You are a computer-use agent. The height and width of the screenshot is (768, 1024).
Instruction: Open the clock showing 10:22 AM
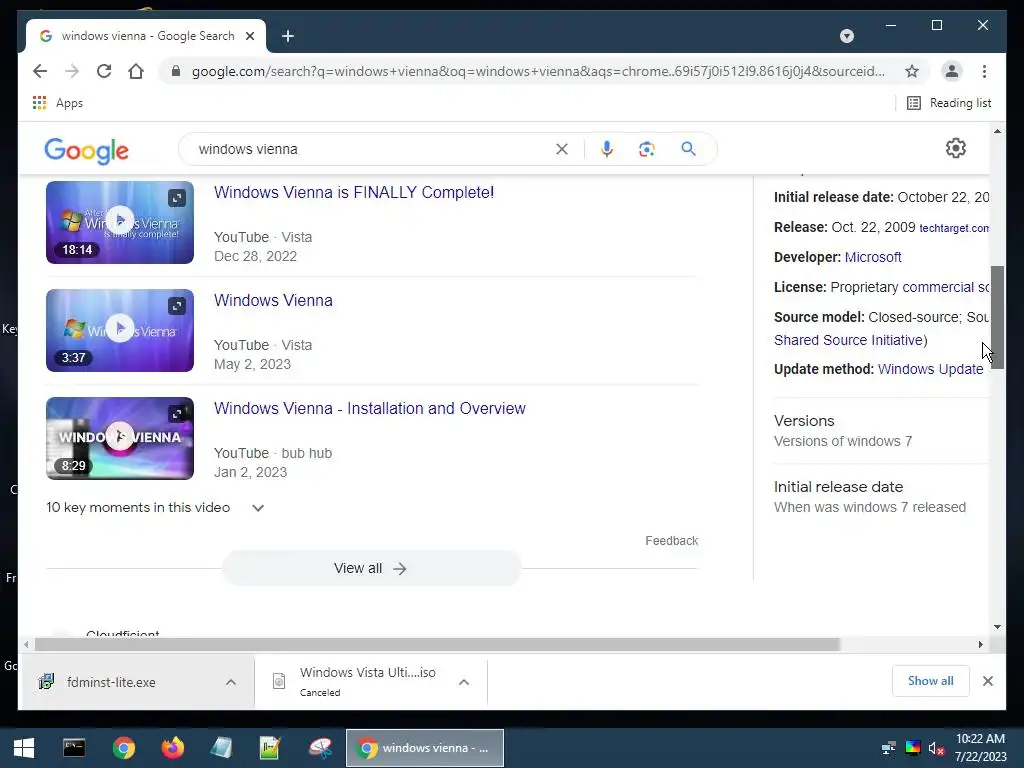(x=980, y=748)
